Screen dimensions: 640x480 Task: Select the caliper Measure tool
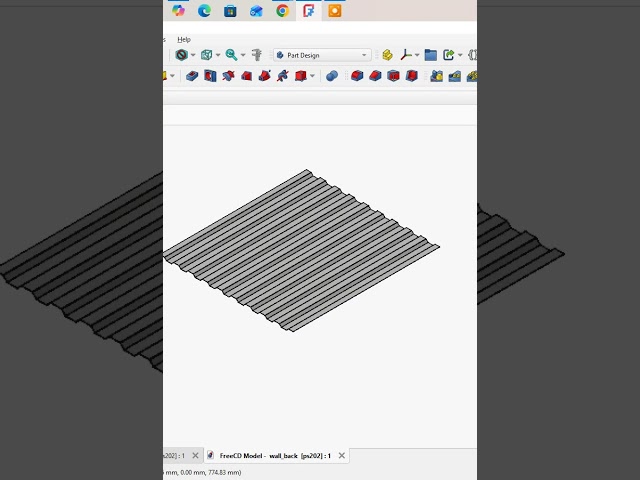[x=257, y=55]
